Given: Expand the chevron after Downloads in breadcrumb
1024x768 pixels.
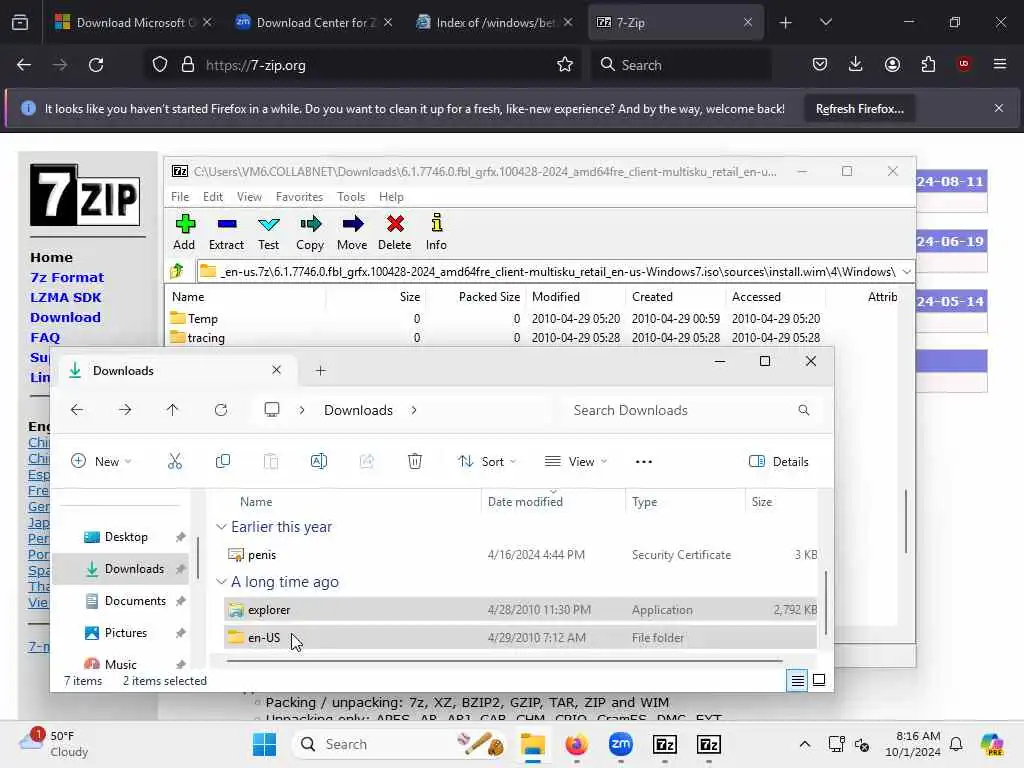Looking at the screenshot, I should 414,410.
